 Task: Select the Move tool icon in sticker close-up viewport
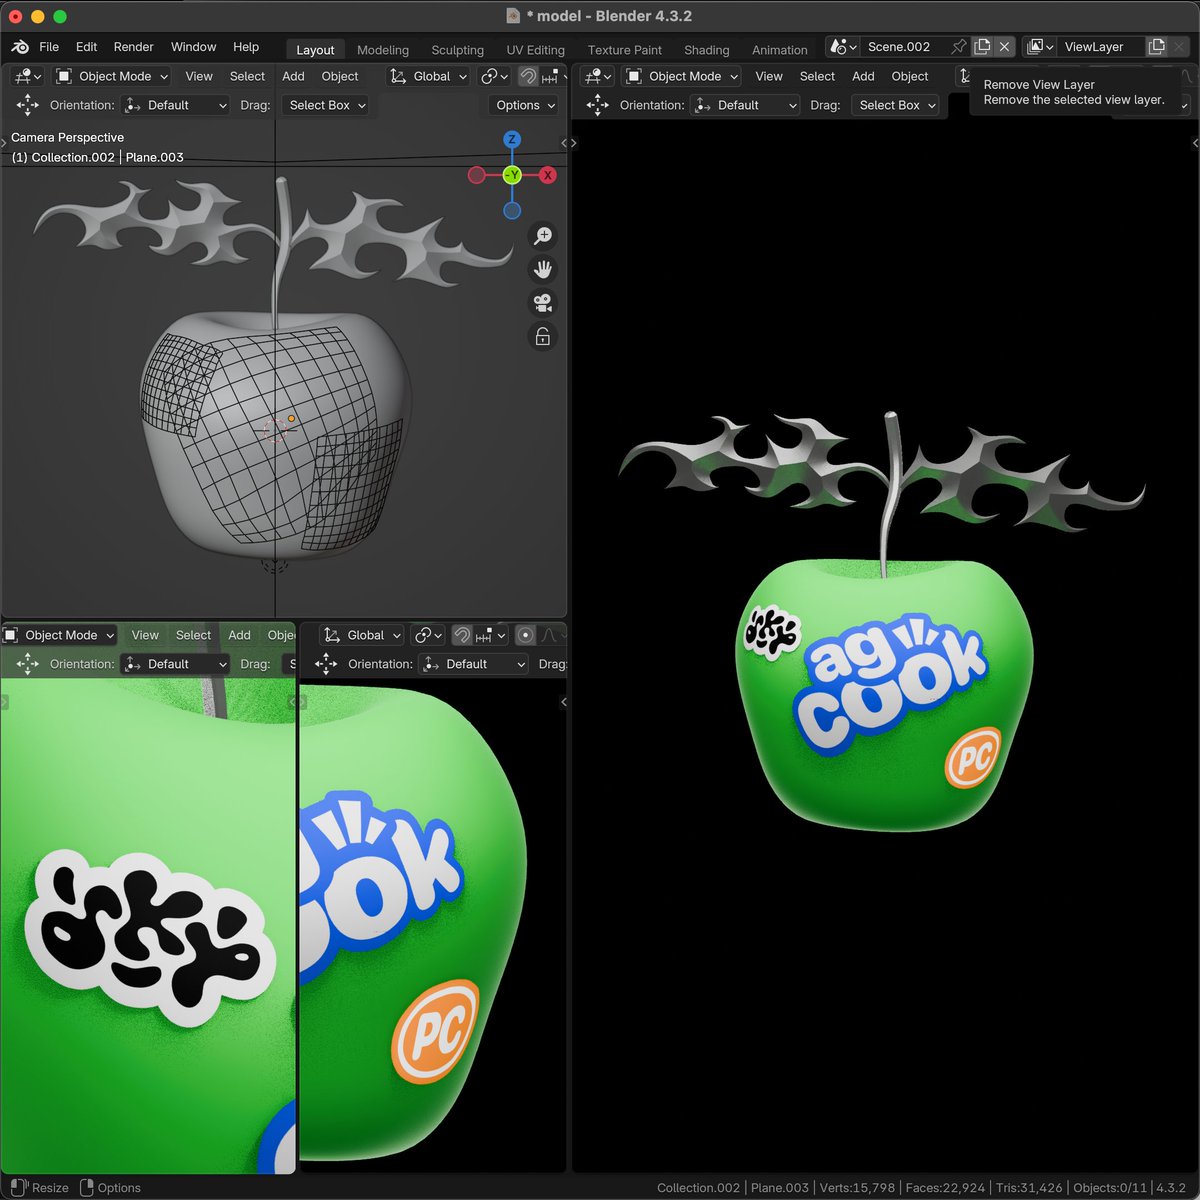[x=28, y=664]
